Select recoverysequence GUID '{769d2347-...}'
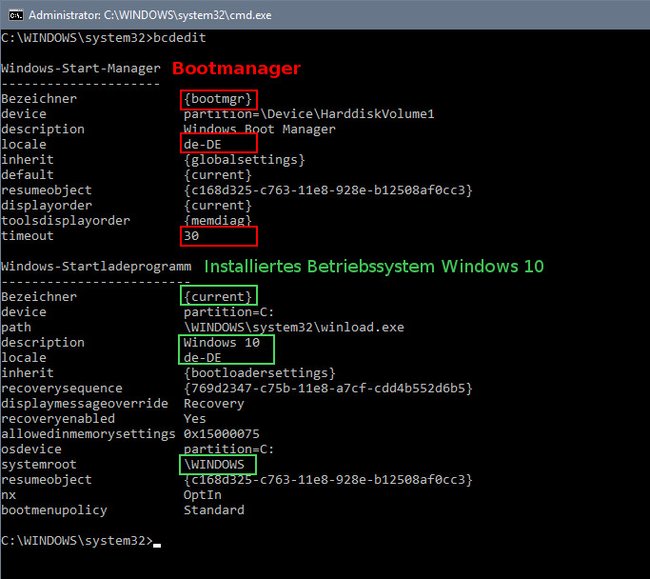Viewport: 650px width, 579px height. (x=328, y=389)
